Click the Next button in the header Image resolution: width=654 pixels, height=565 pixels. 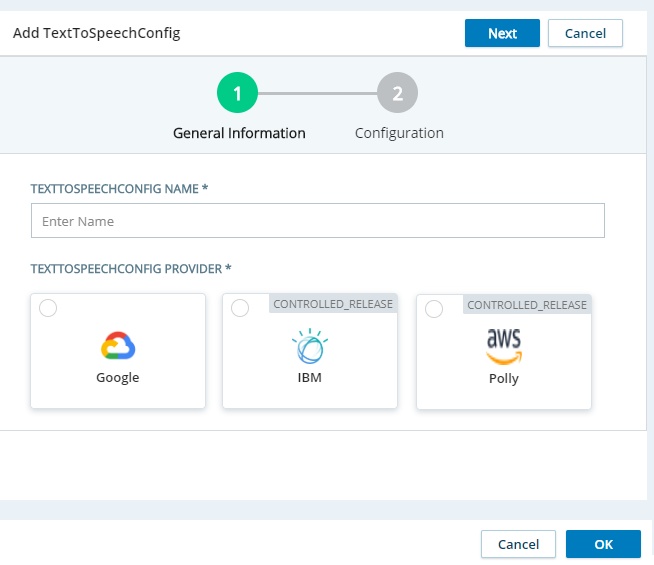click(502, 33)
